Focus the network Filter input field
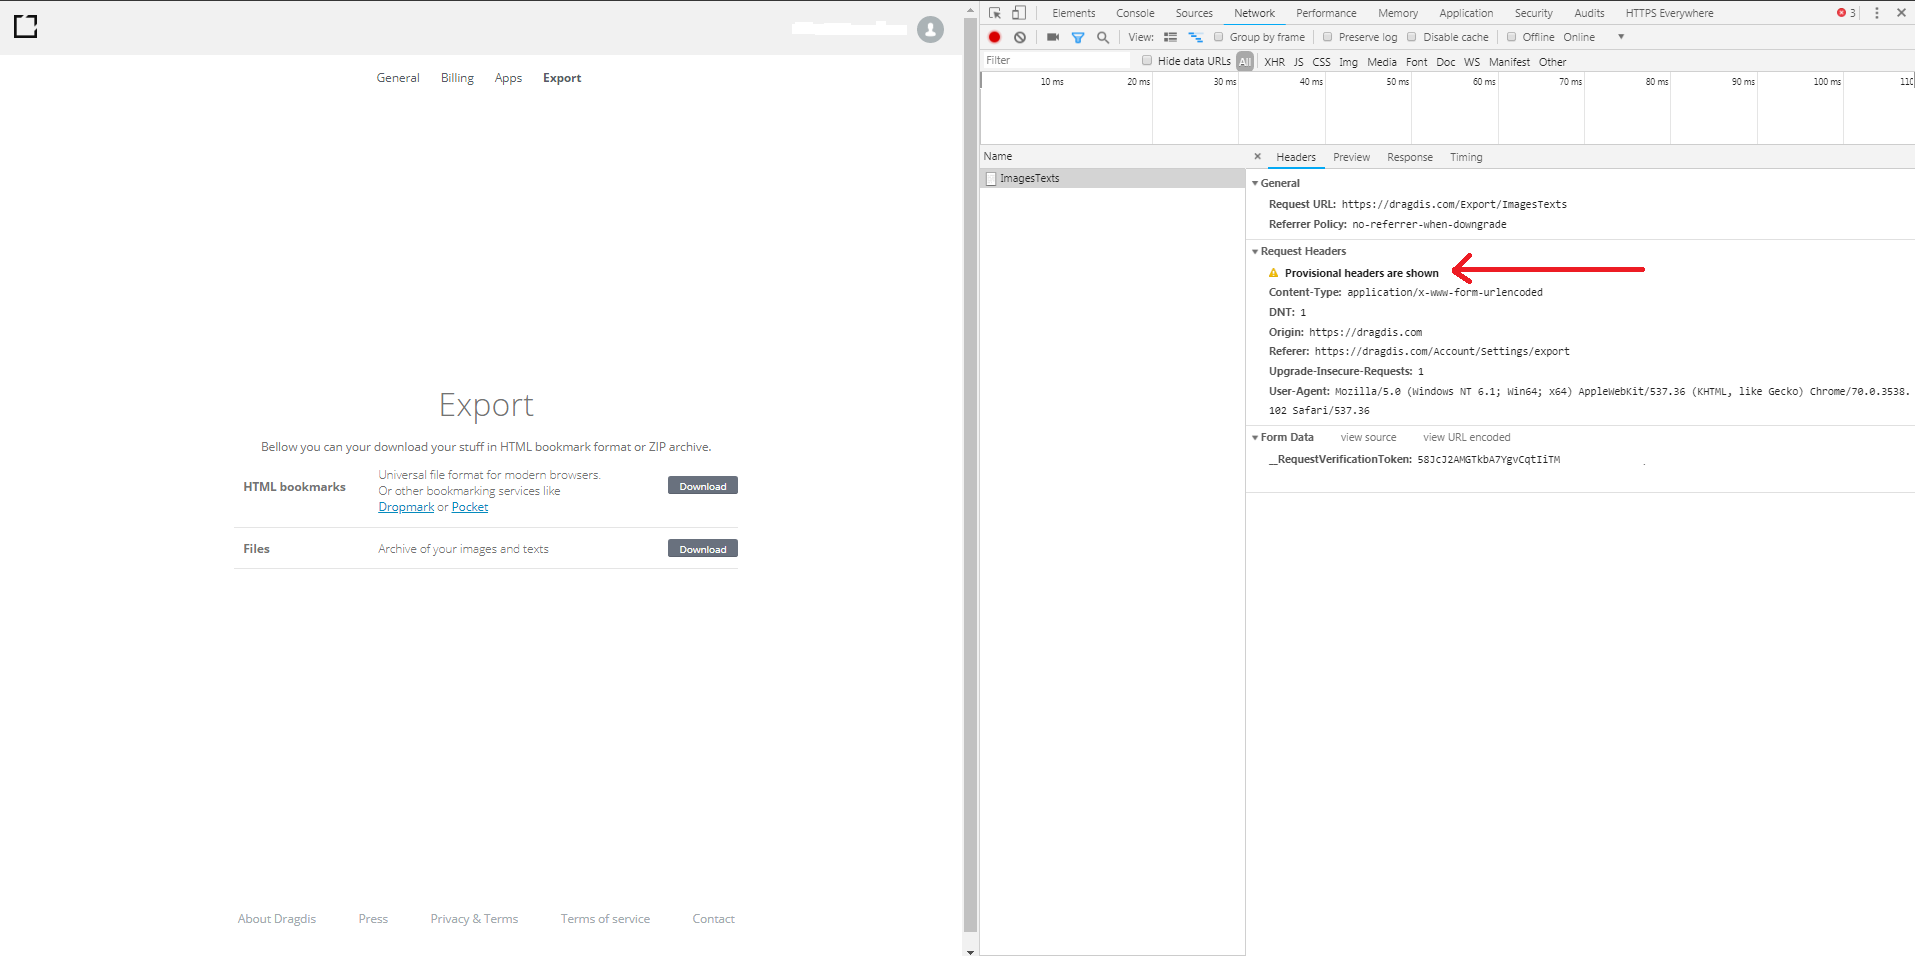Image resolution: width=1915 pixels, height=956 pixels. (x=1056, y=60)
